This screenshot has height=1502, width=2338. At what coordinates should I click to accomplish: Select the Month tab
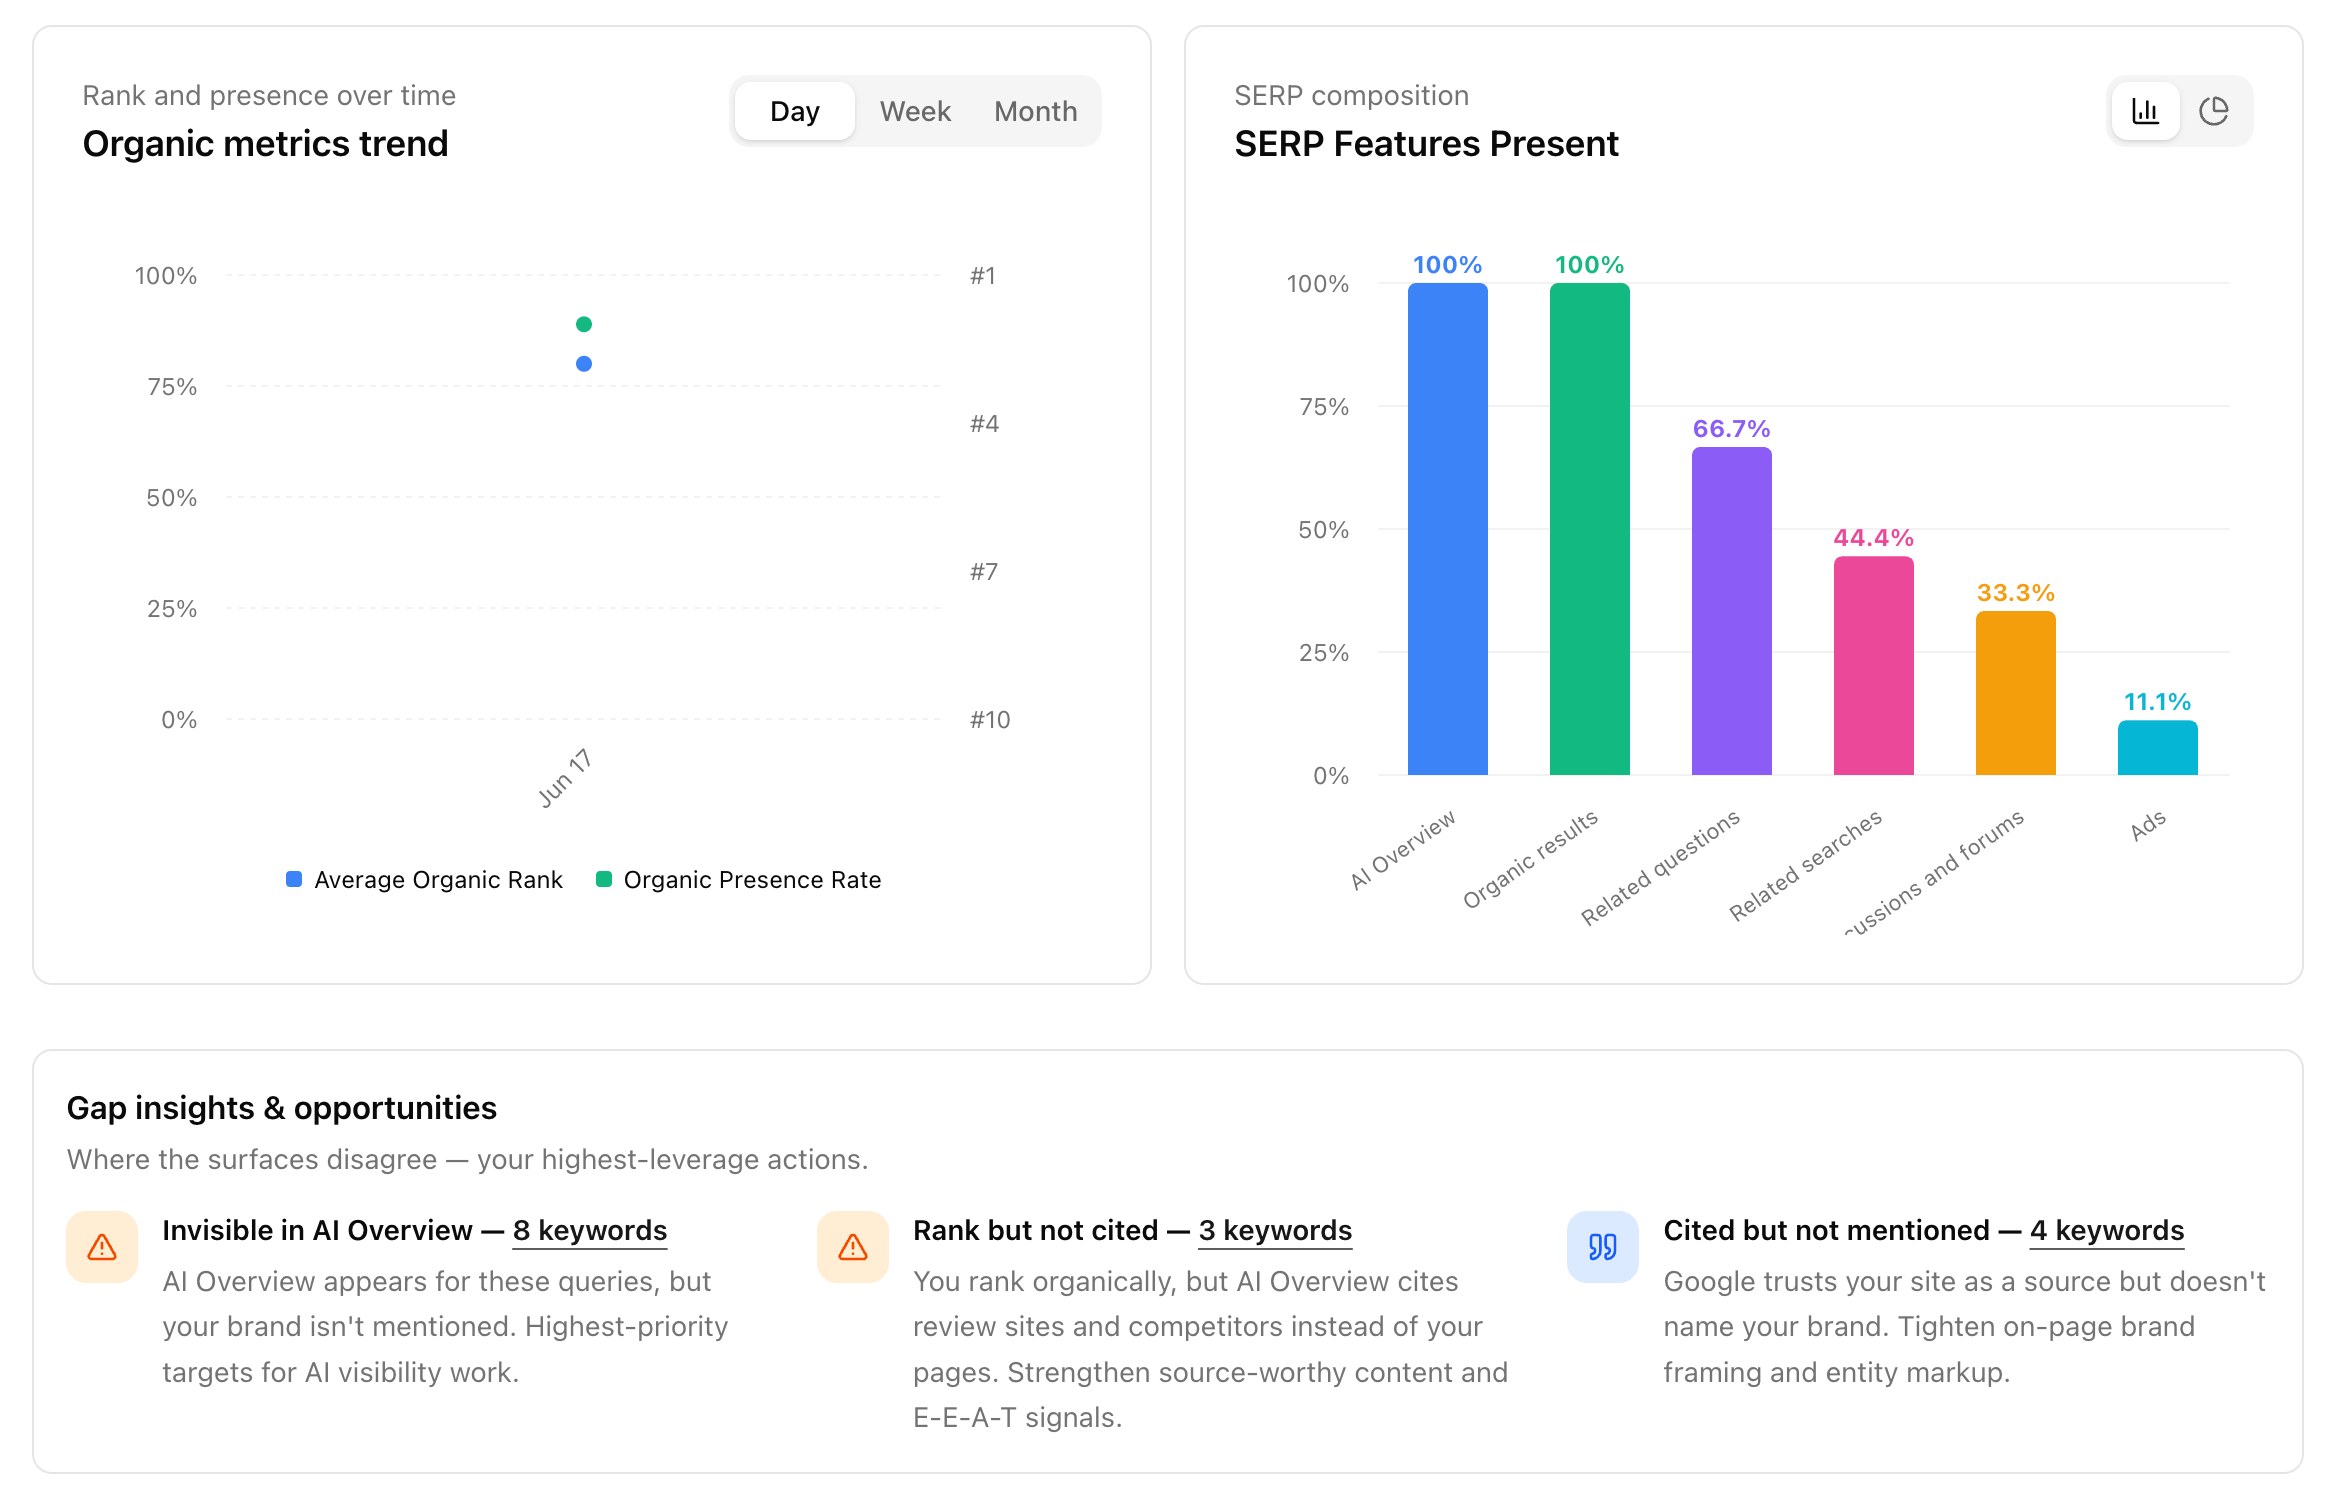point(1036,111)
